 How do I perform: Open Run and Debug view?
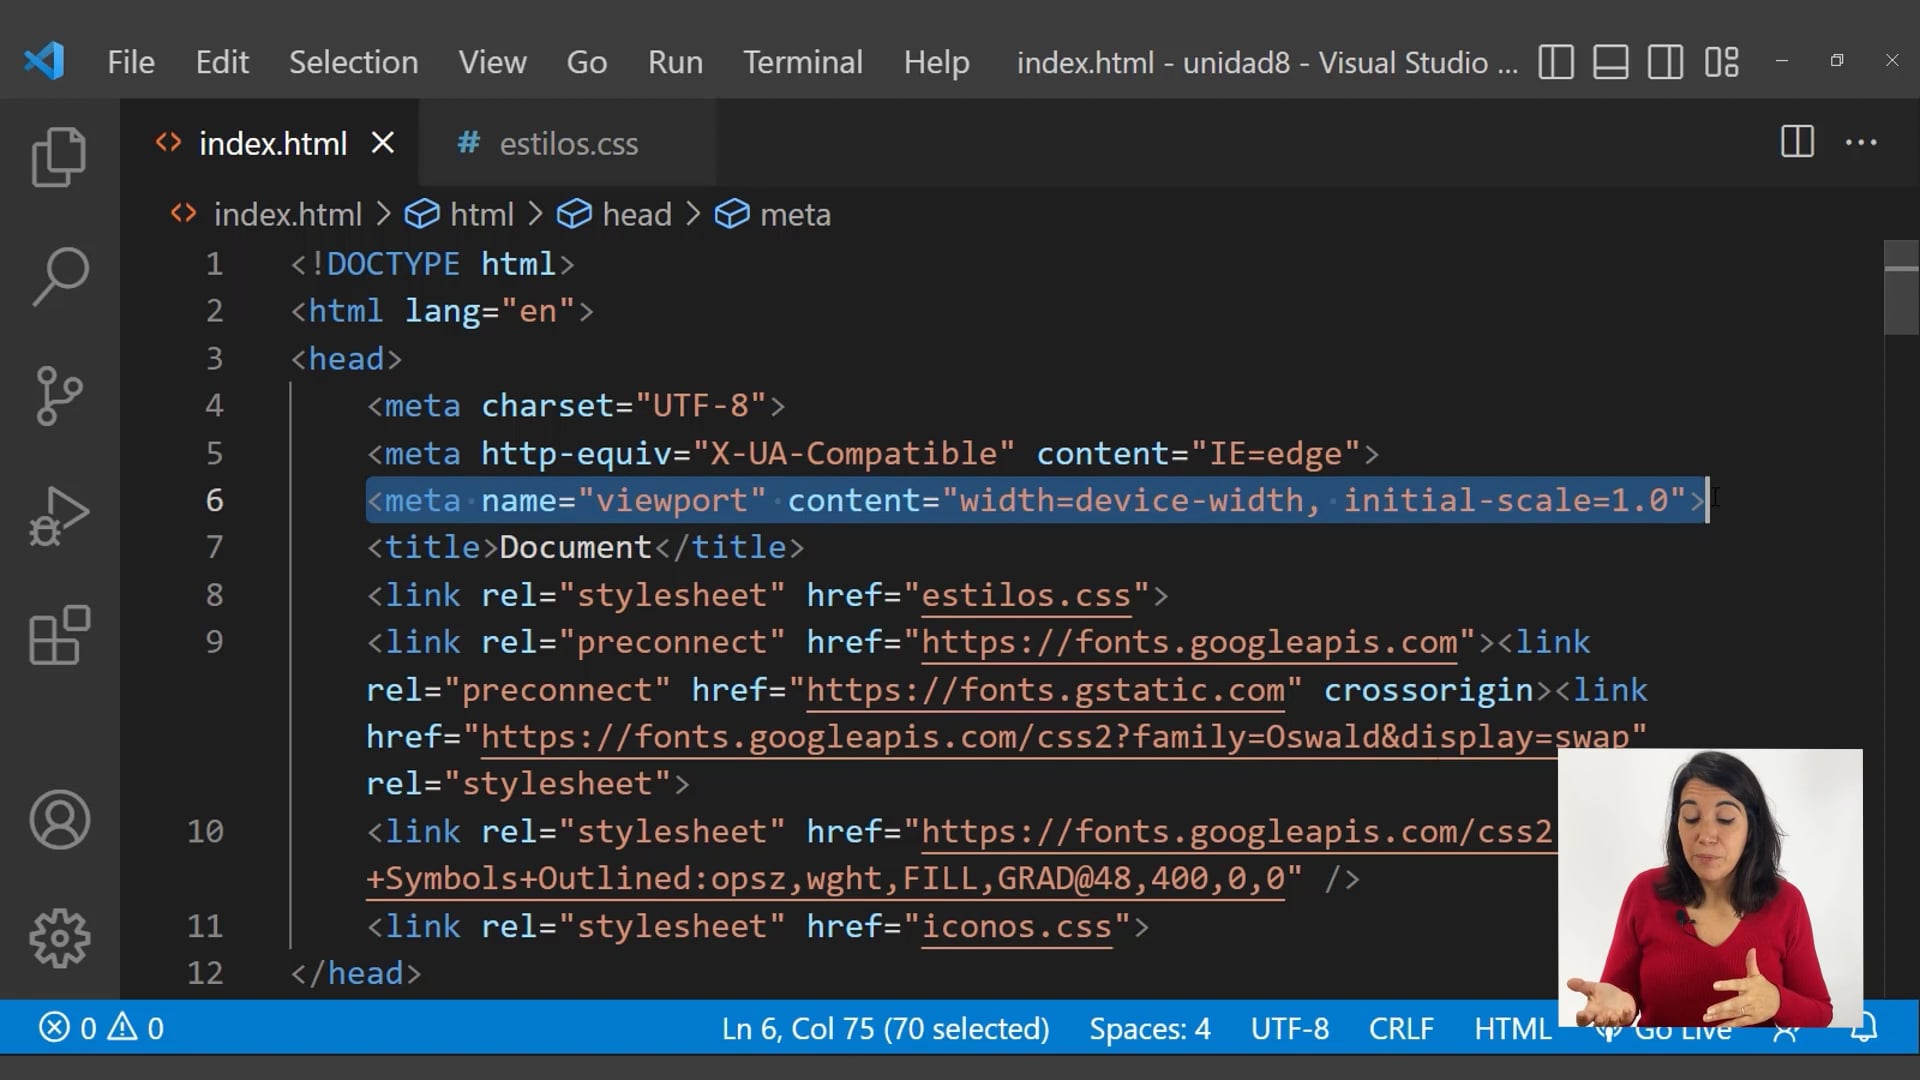[58, 515]
